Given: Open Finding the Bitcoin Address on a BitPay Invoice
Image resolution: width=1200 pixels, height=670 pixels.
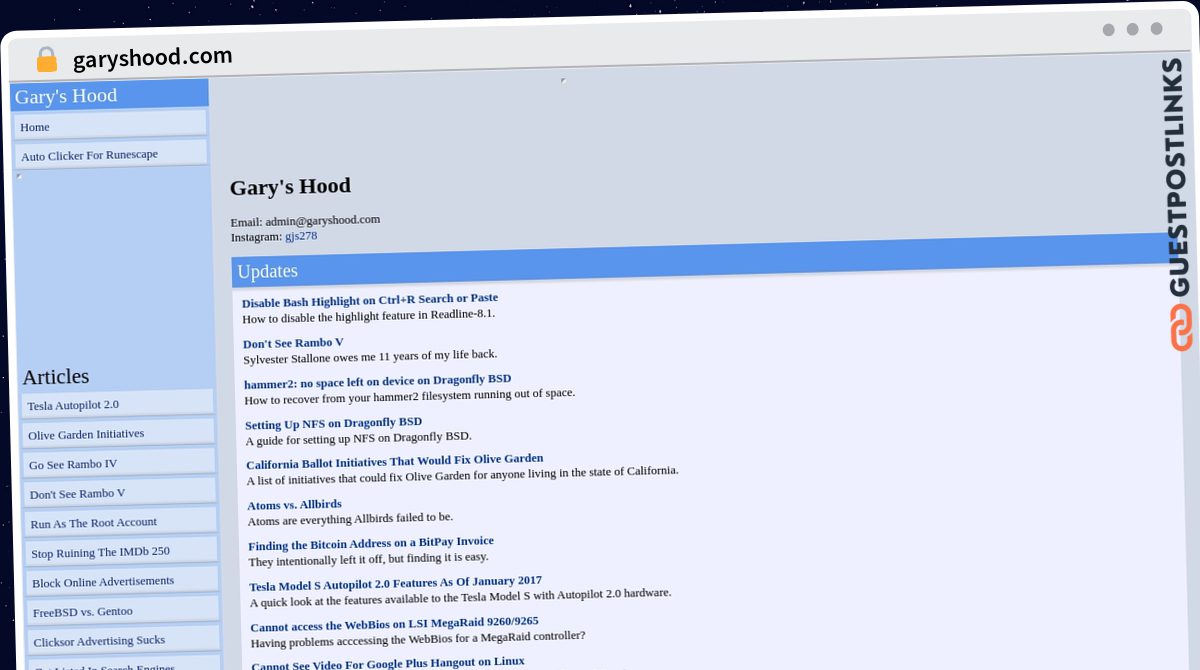Looking at the screenshot, I should (371, 543).
